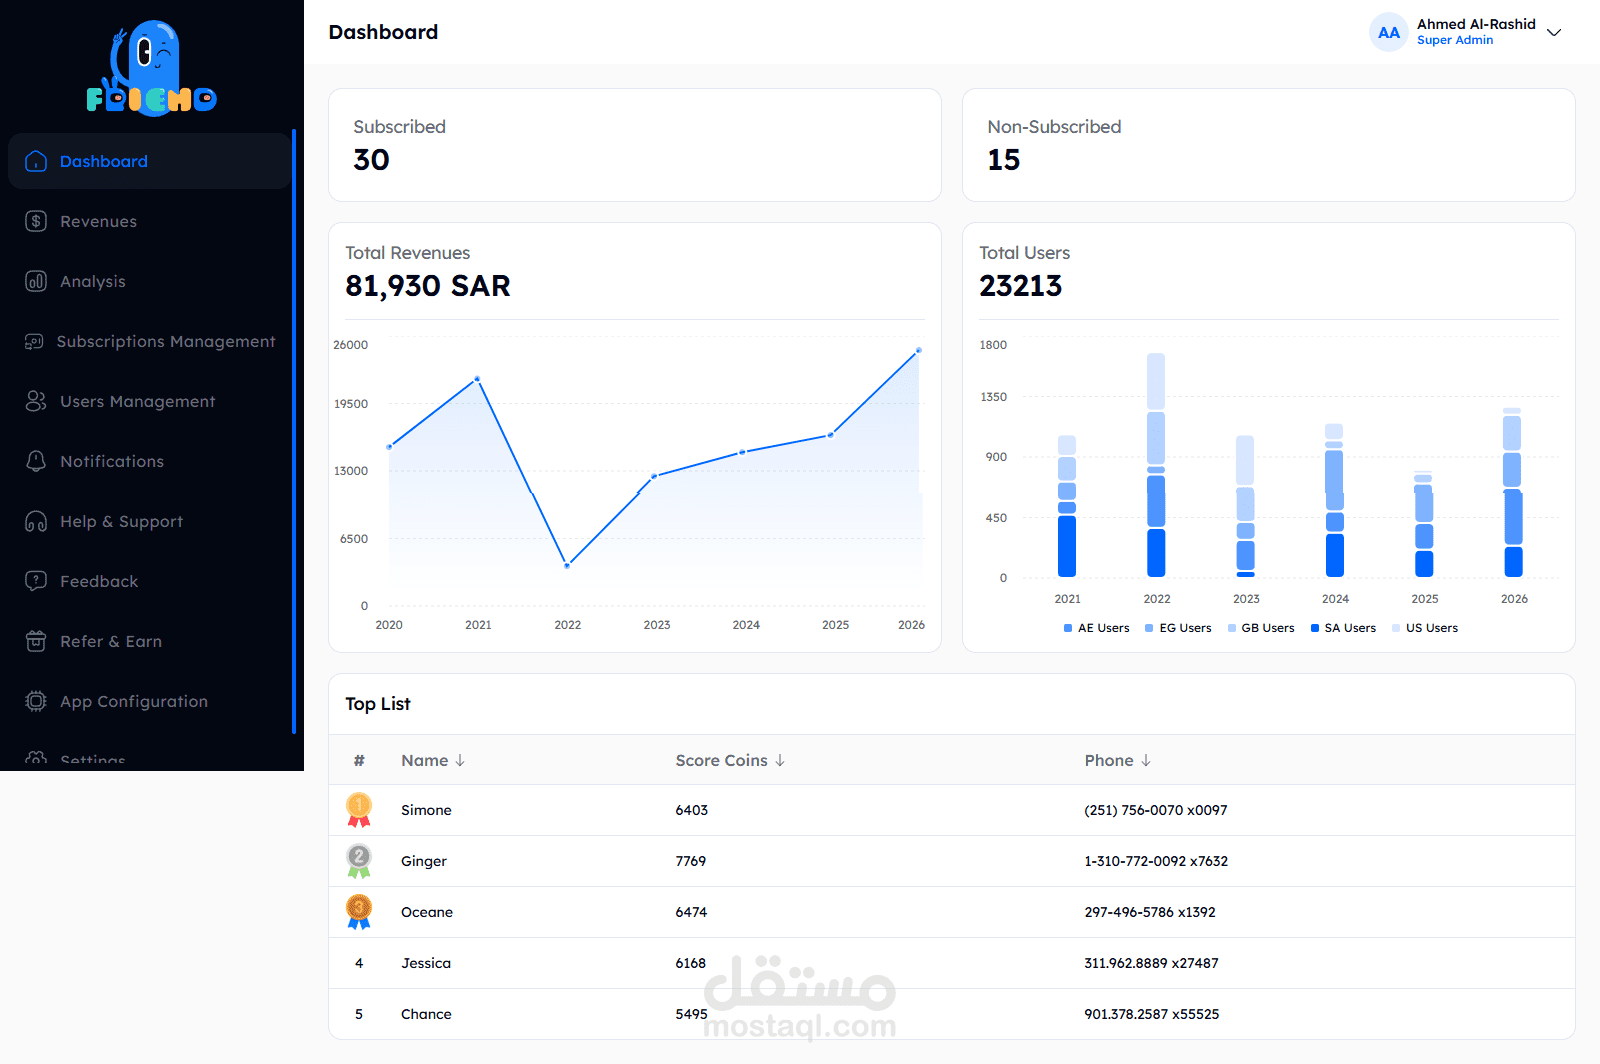Screen dimensions: 1600x1064
Task: Navigate to Users Management
Action: pos(149,401)
